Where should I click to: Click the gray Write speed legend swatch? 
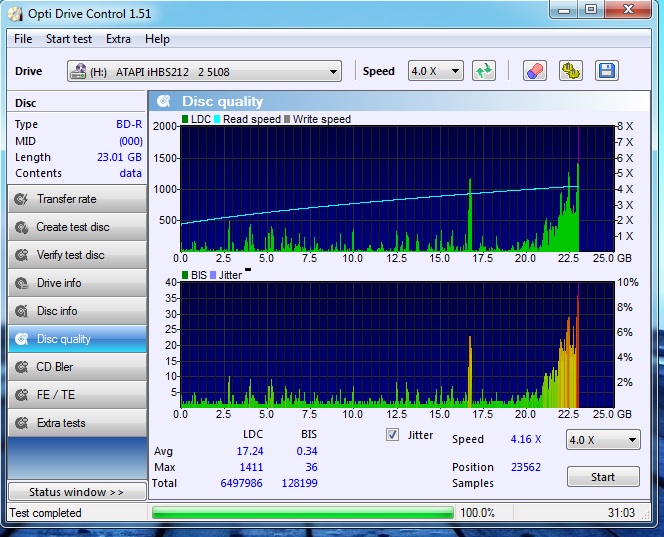[x=287, y=119]
